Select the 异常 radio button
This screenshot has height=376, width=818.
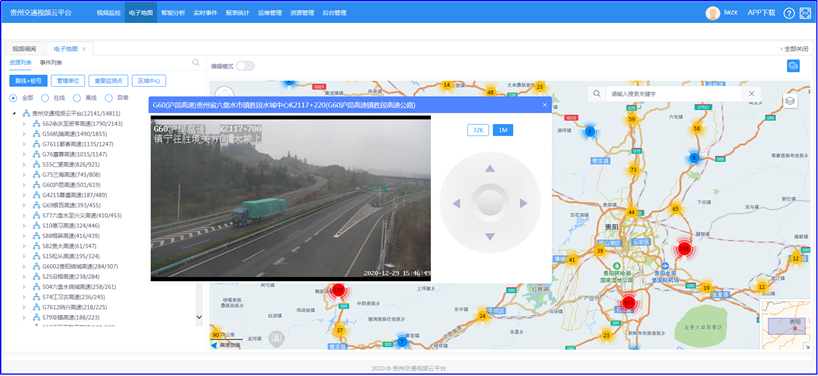[x=109, y=98]
